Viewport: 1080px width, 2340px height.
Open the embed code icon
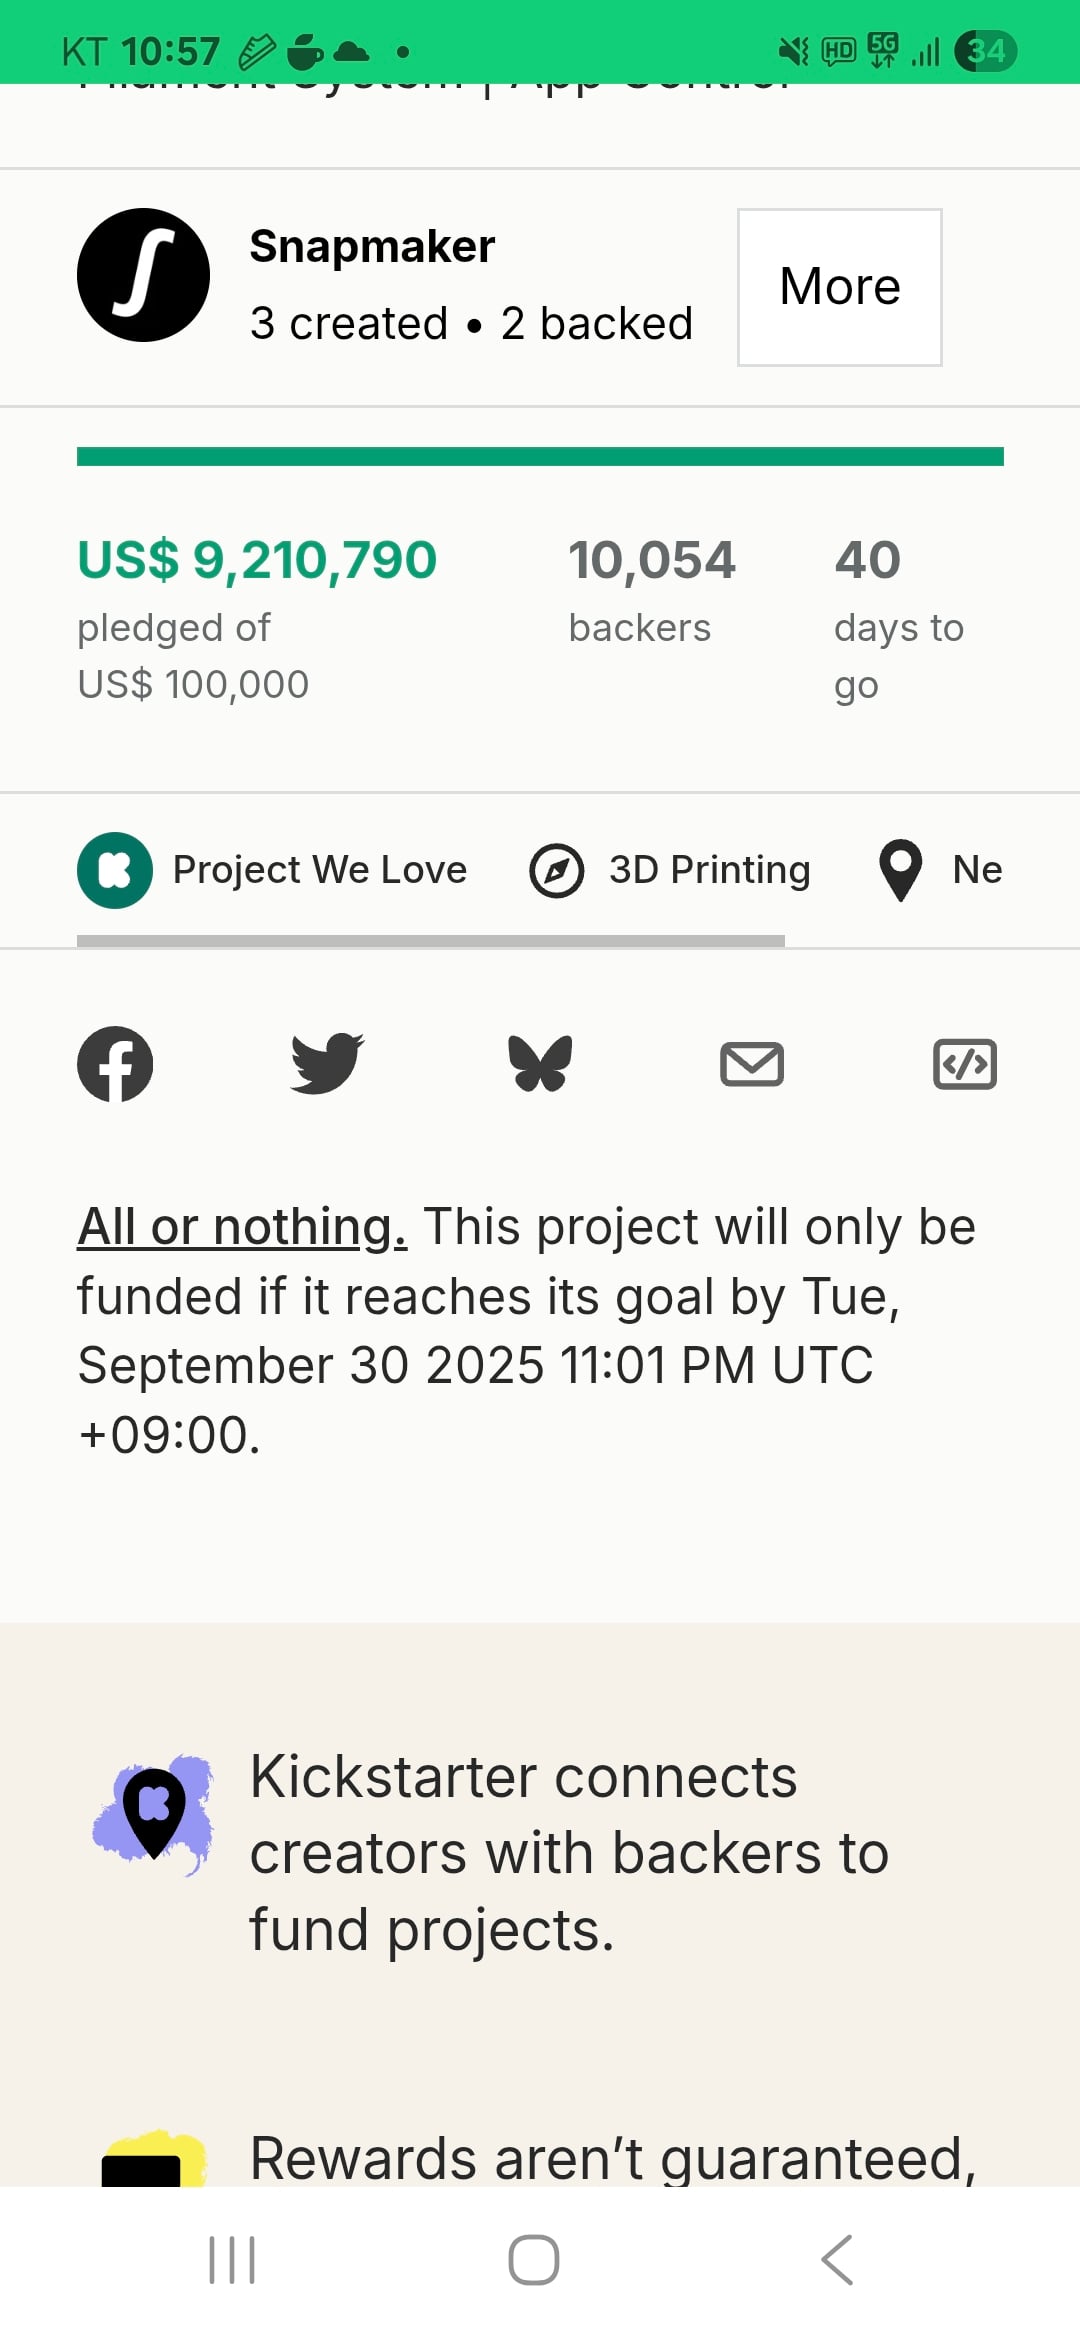pyautogui.click(x=965, y=1064)
